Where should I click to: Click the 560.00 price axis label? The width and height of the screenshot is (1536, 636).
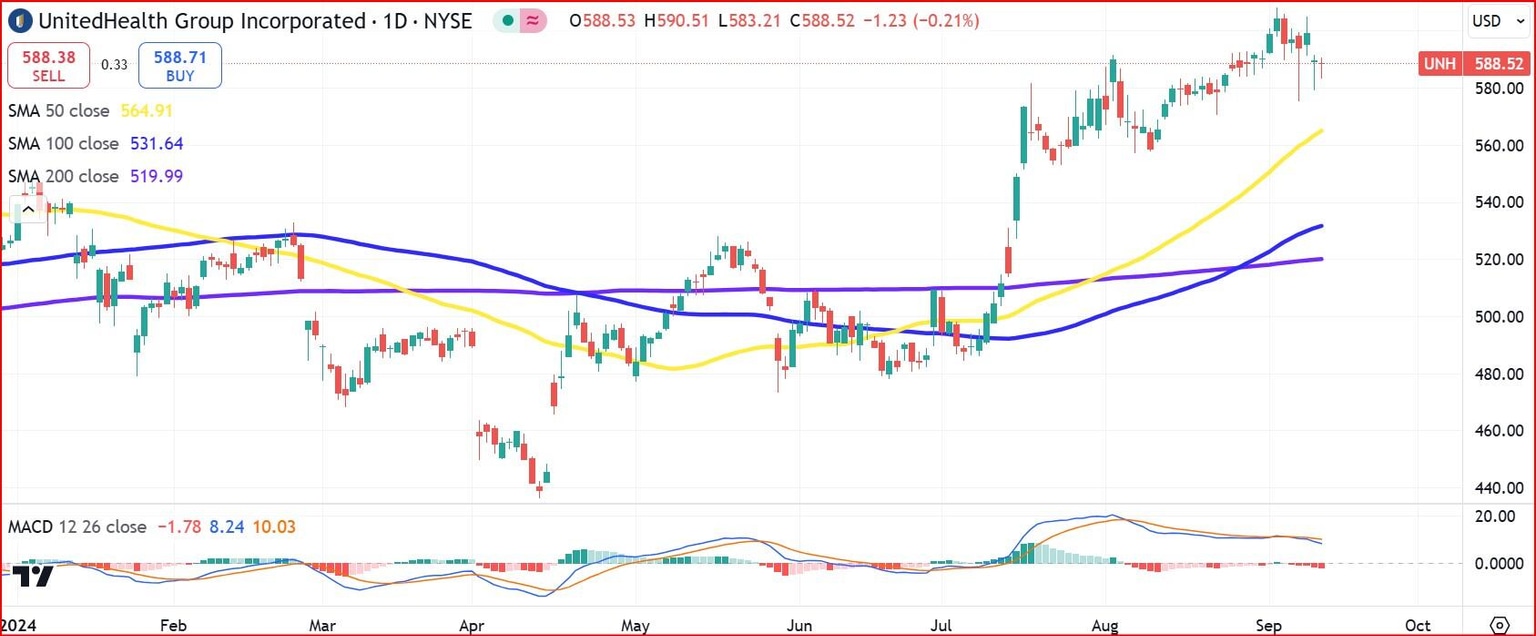click(x=1497, y=145)
